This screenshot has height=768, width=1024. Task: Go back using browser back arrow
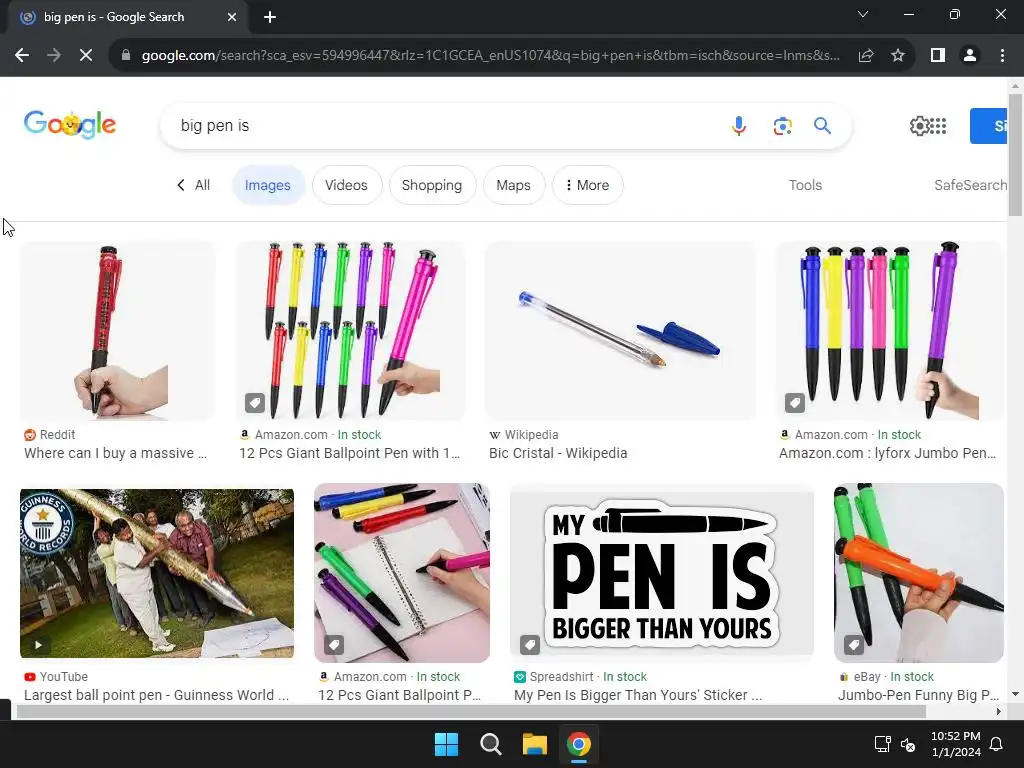click(22, 56)
